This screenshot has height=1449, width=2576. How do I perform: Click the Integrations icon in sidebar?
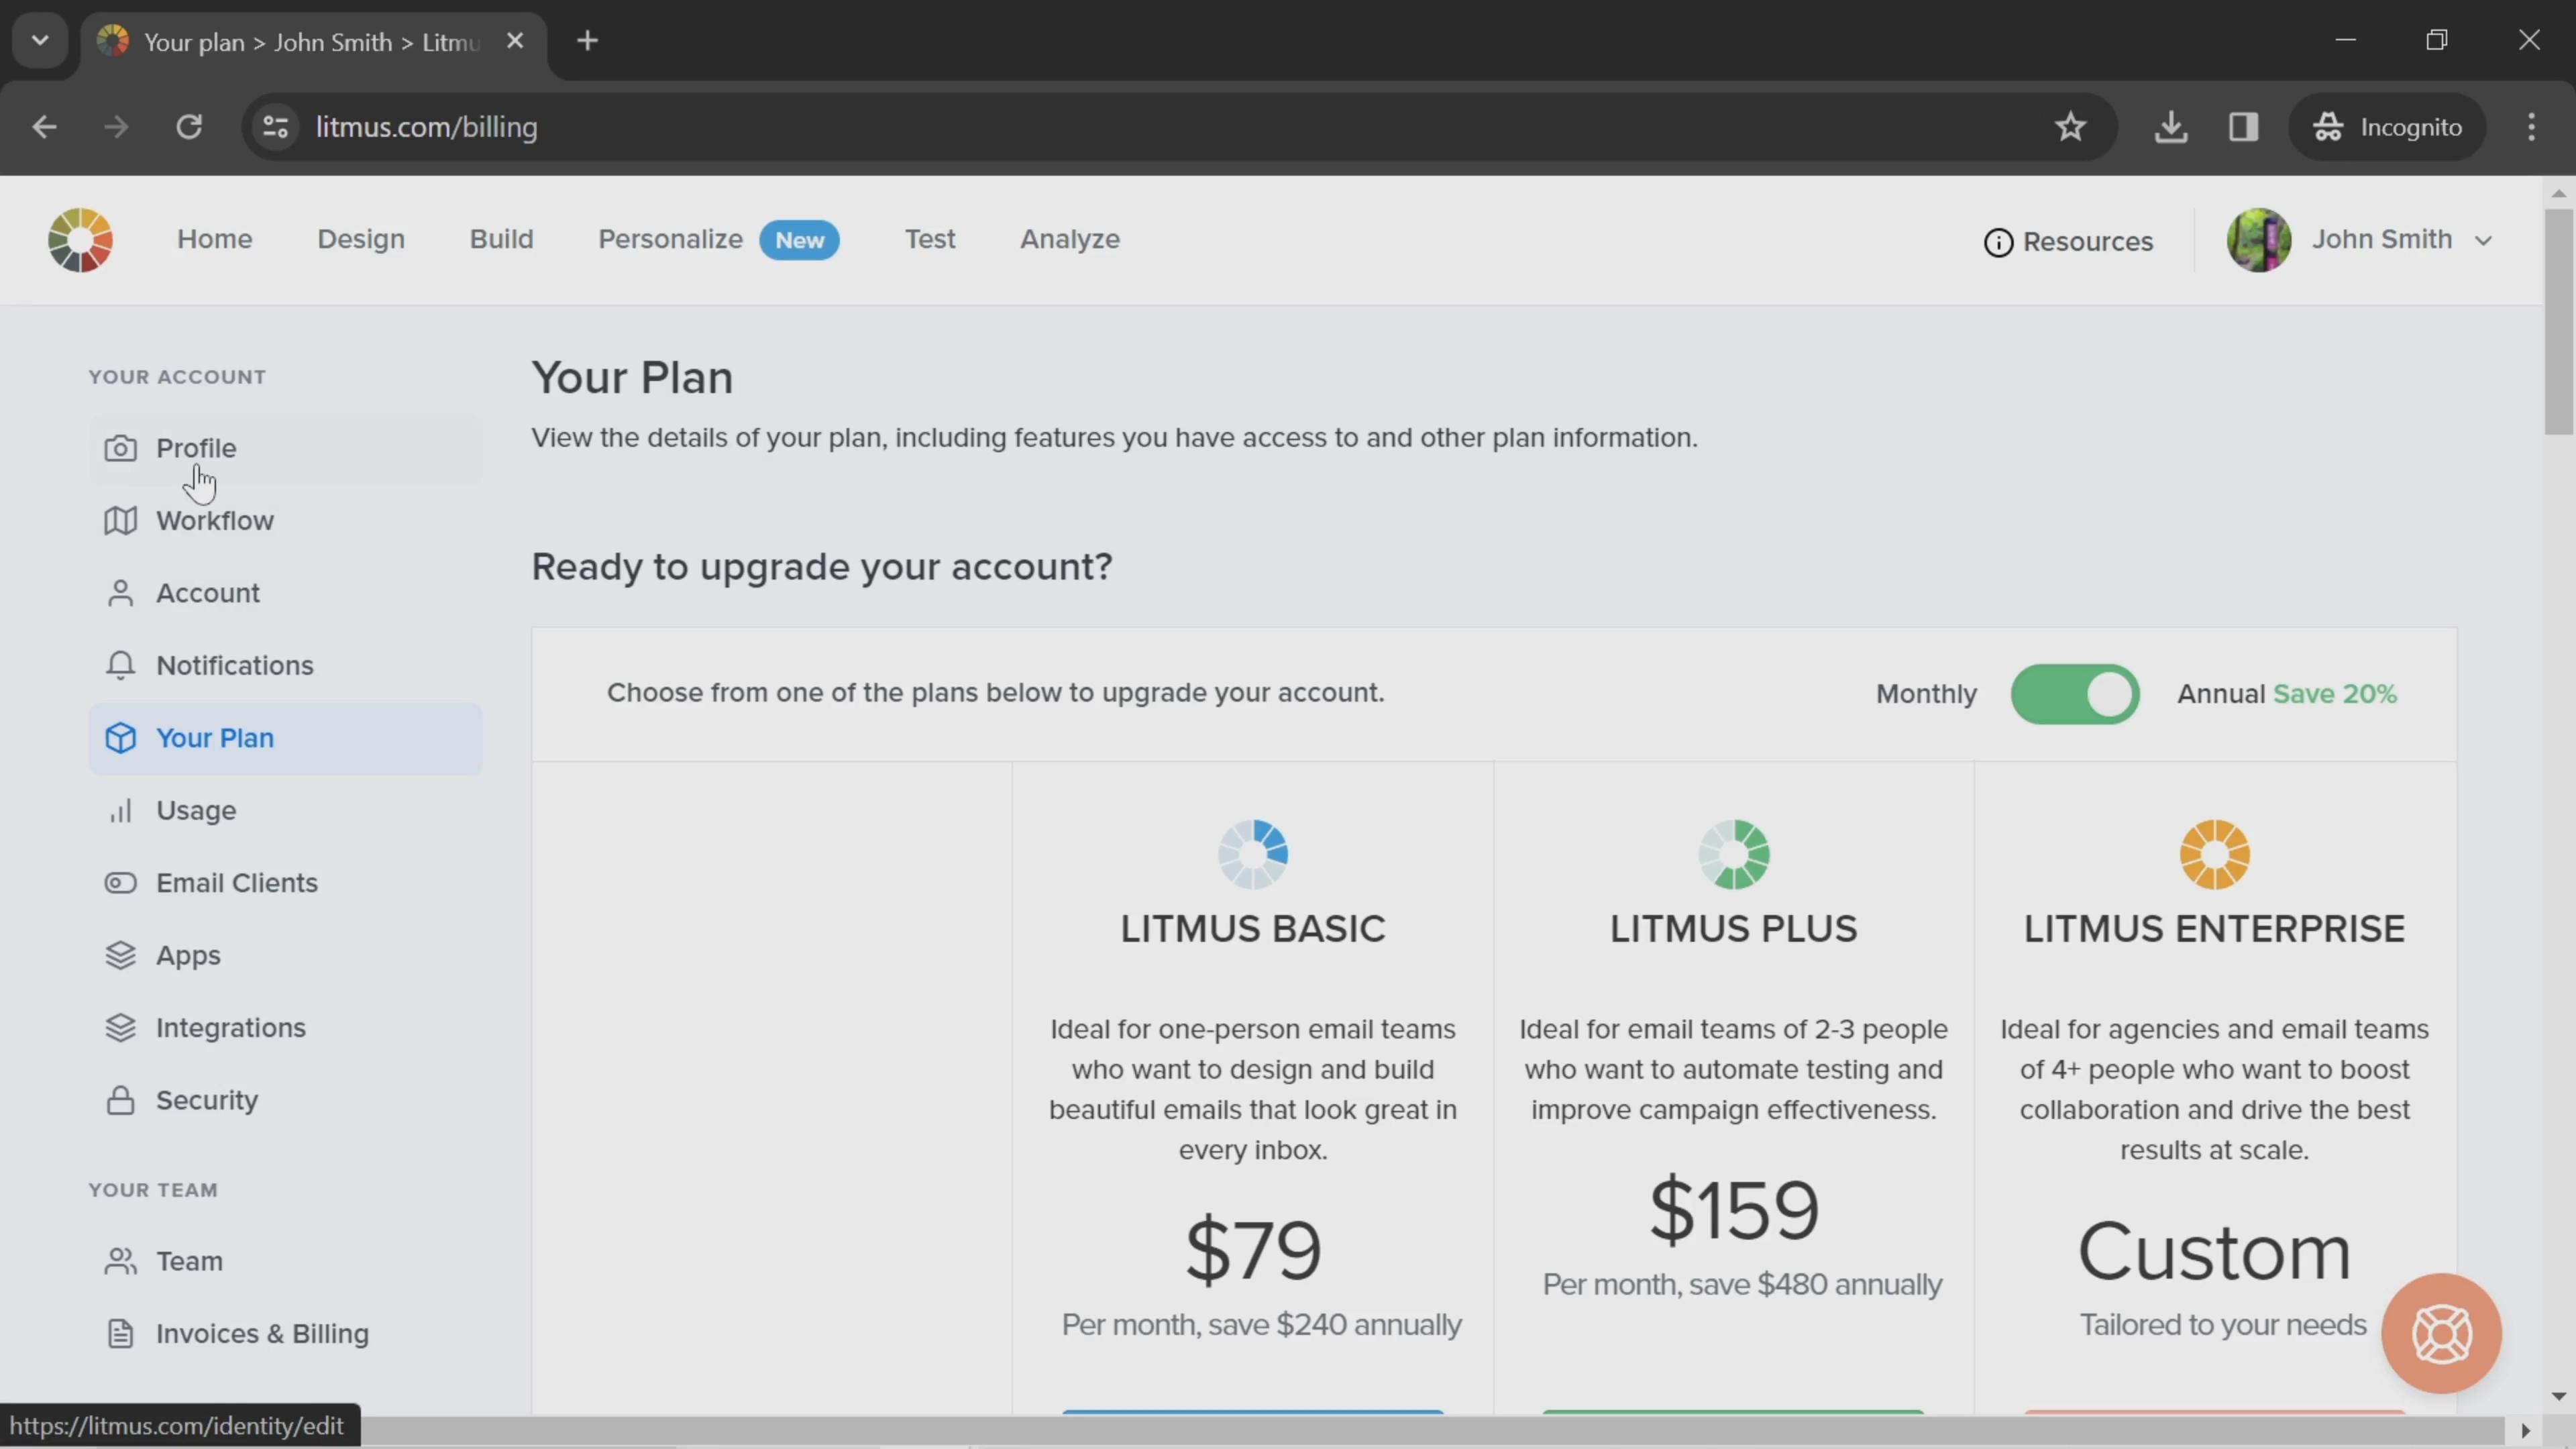[x=120, y=1026]
